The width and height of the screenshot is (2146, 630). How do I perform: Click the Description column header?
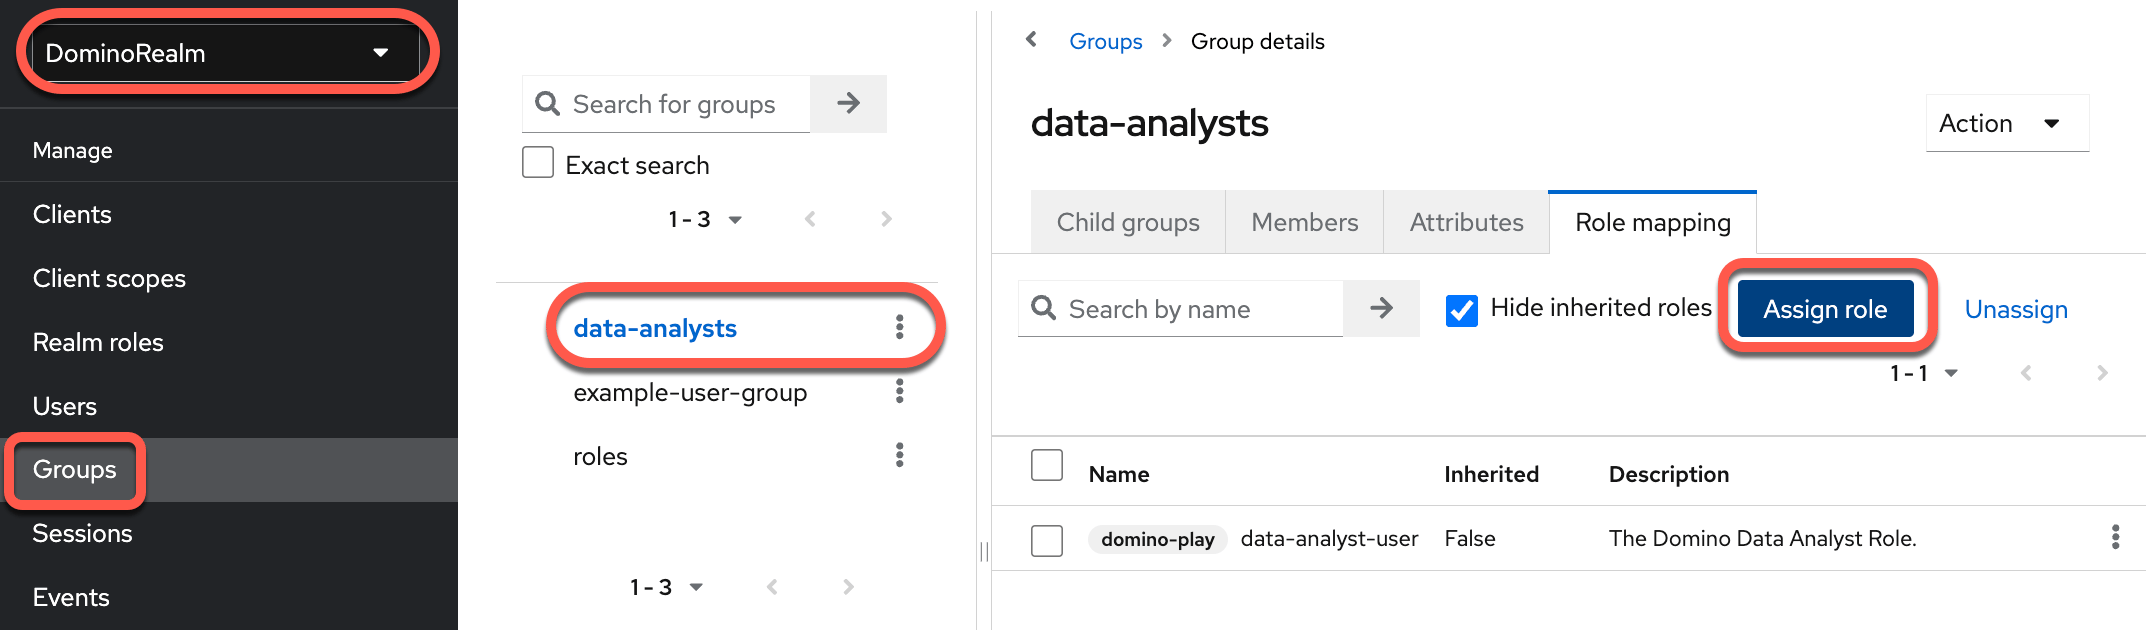(1669, 474)
